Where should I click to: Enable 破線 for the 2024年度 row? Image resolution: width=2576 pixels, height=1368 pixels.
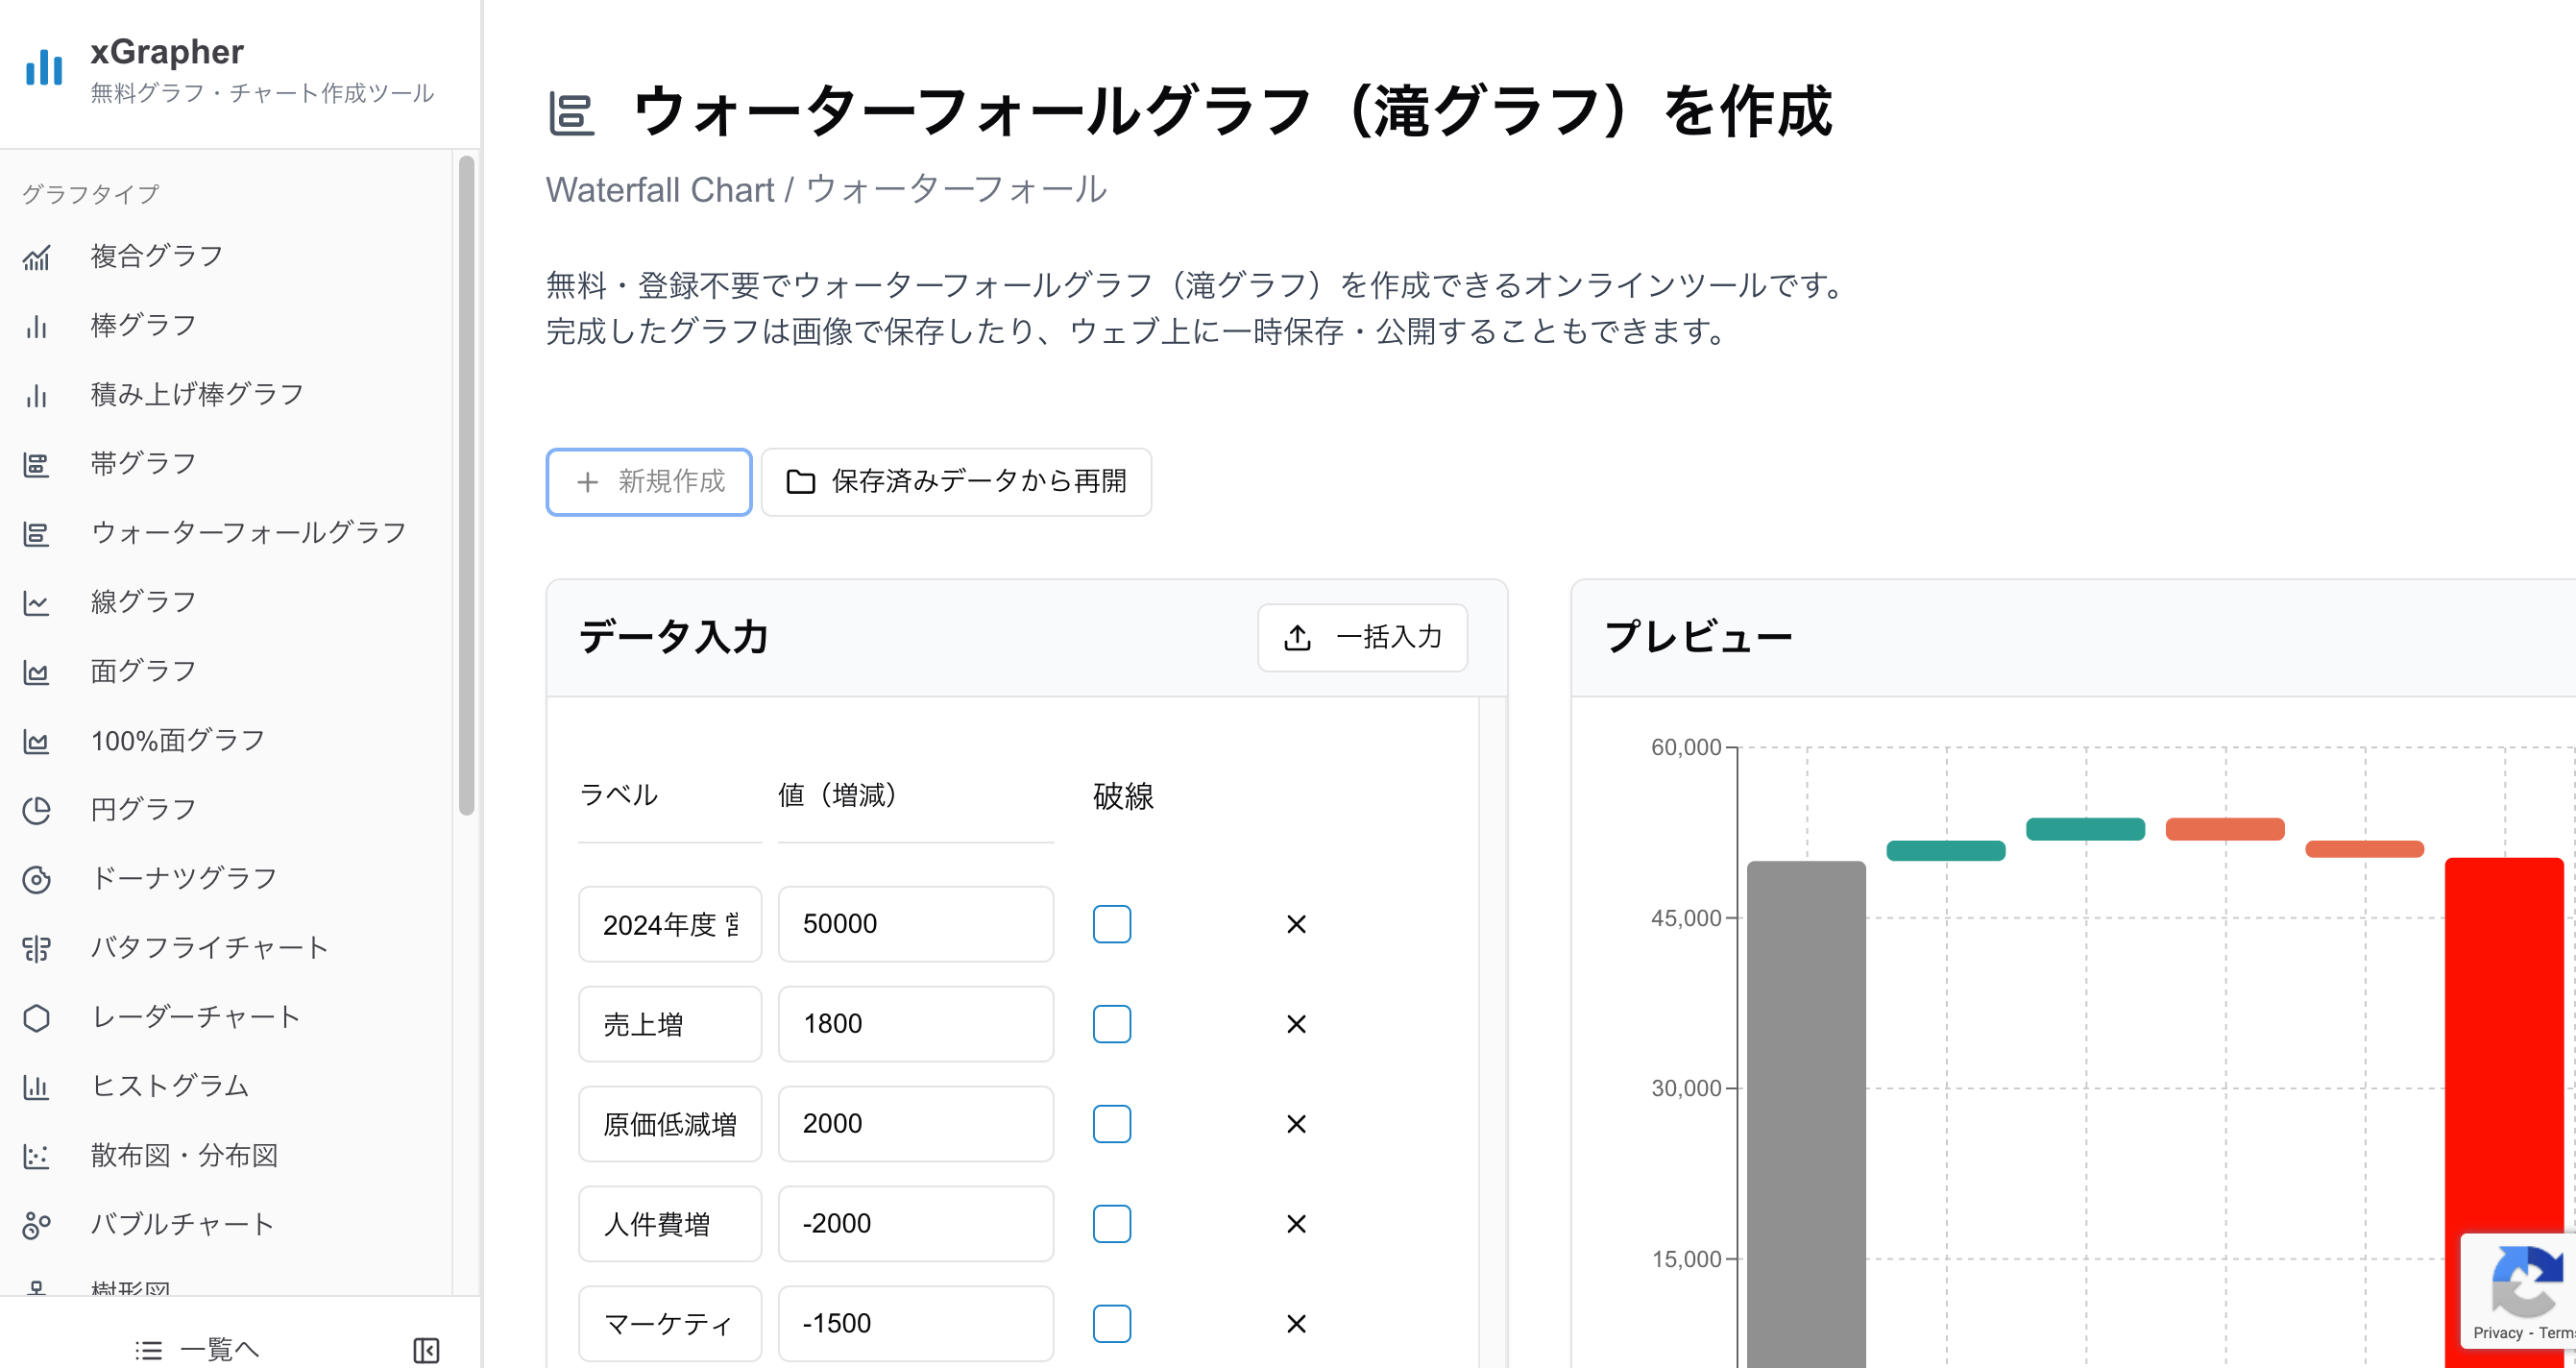click(x=1111, y=924)
